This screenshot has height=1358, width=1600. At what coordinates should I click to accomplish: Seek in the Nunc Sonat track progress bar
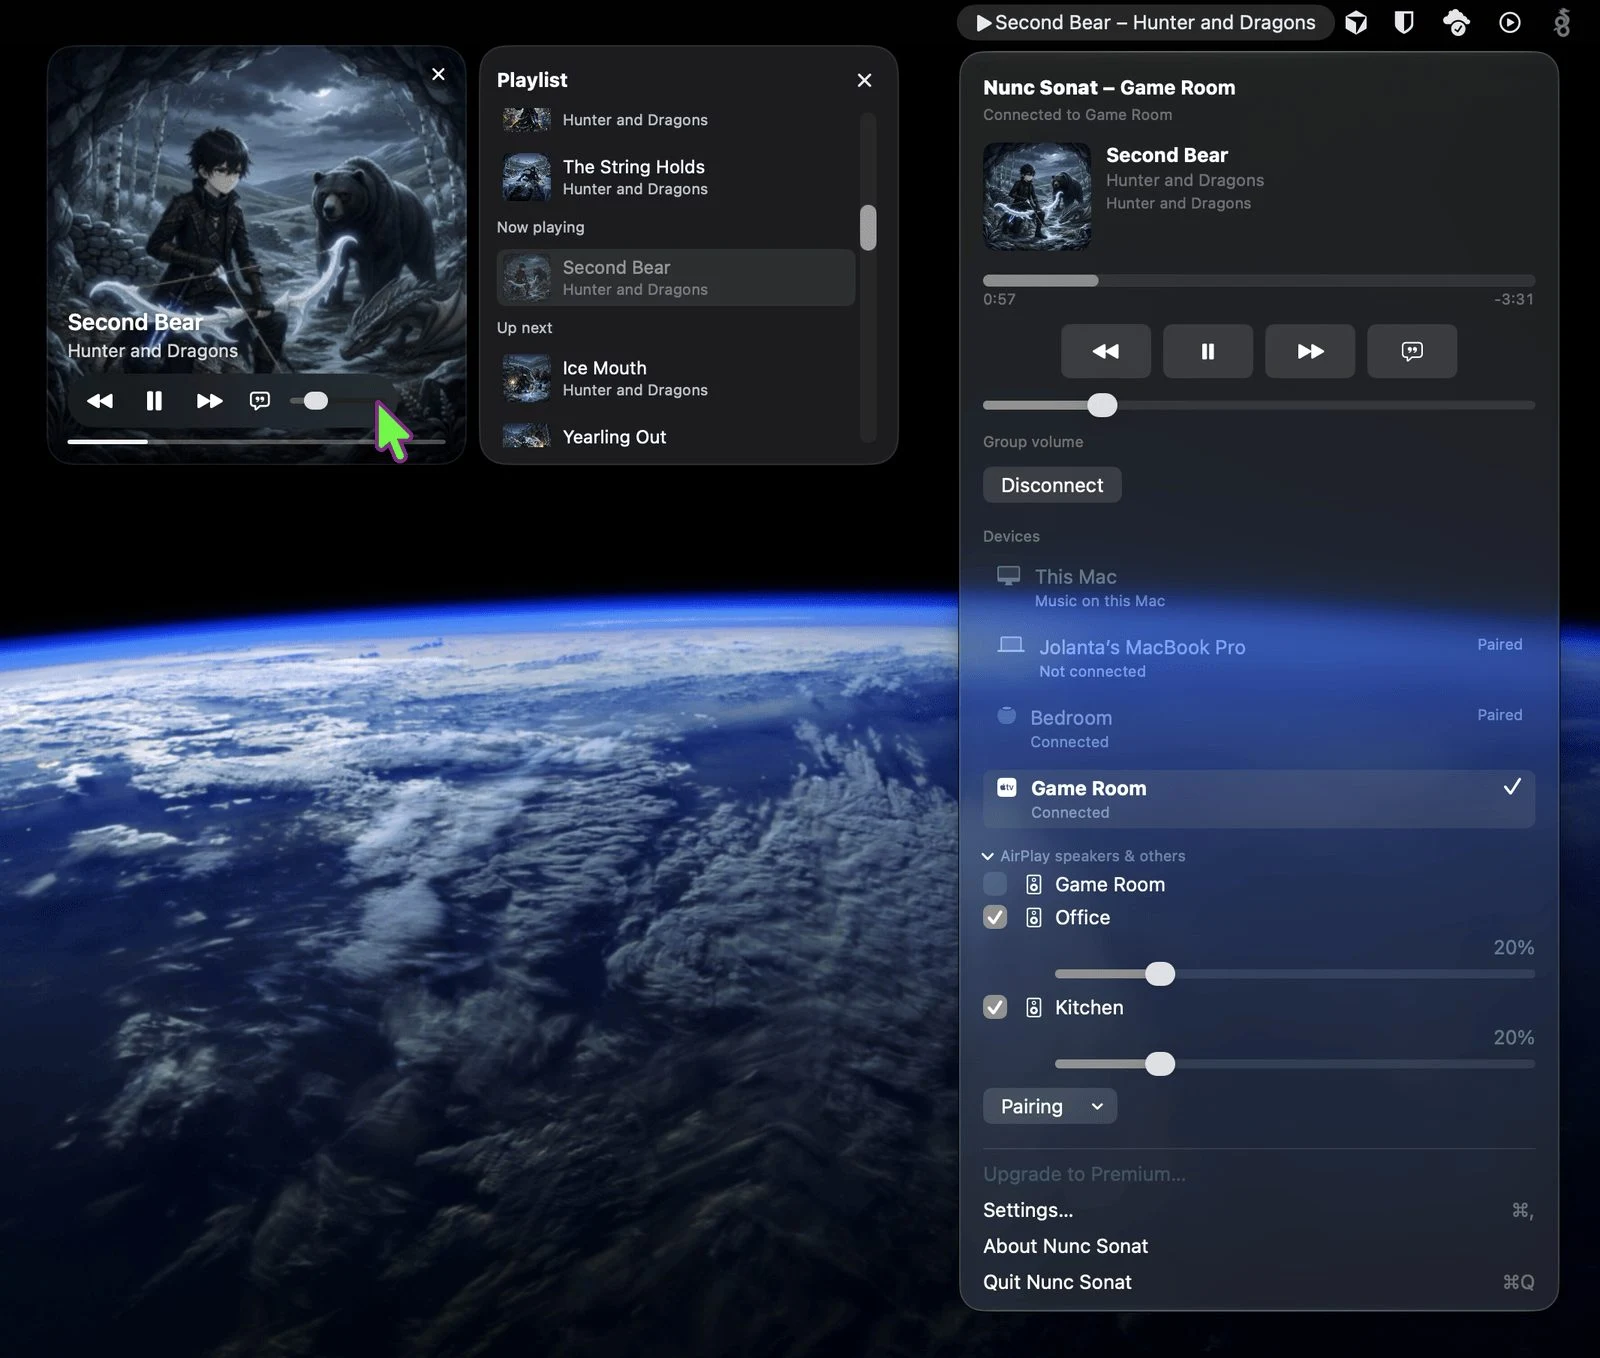click(1258, 281)
